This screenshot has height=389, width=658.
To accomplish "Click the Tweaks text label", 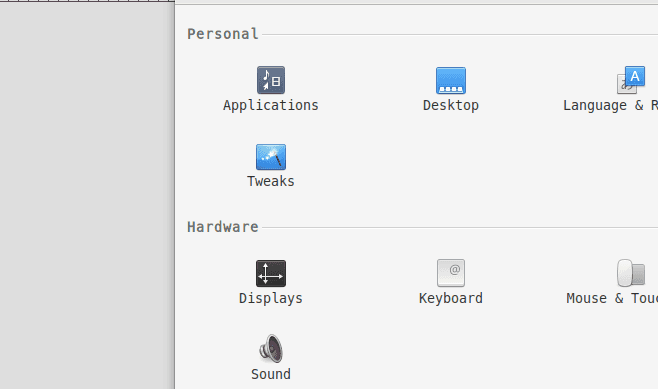I will click(271, 181).
